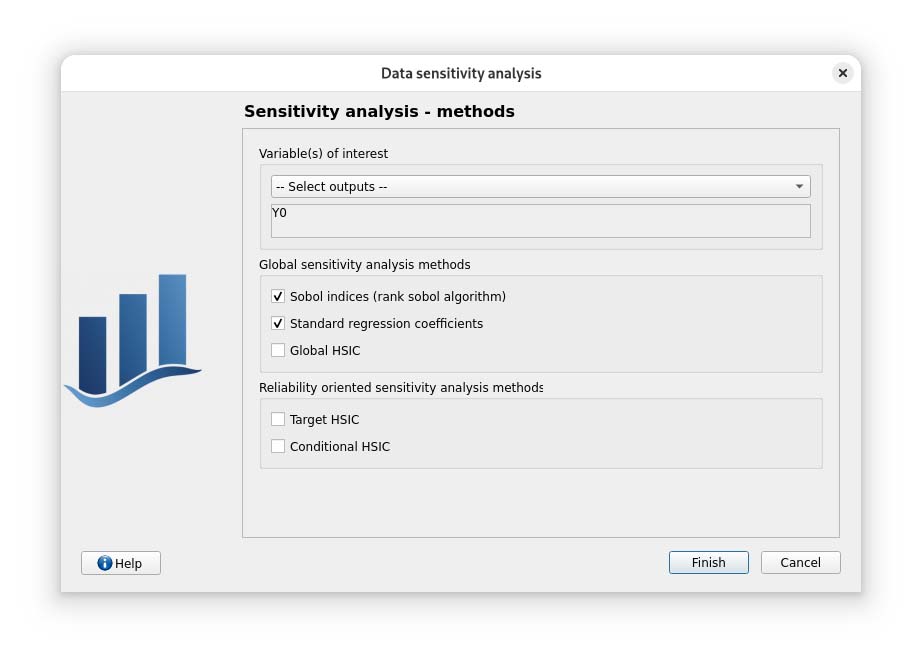The height and width of the screenshot is (659, 922).
Task: Click the Y0 selected outputs field
Action: click(540, 221)
